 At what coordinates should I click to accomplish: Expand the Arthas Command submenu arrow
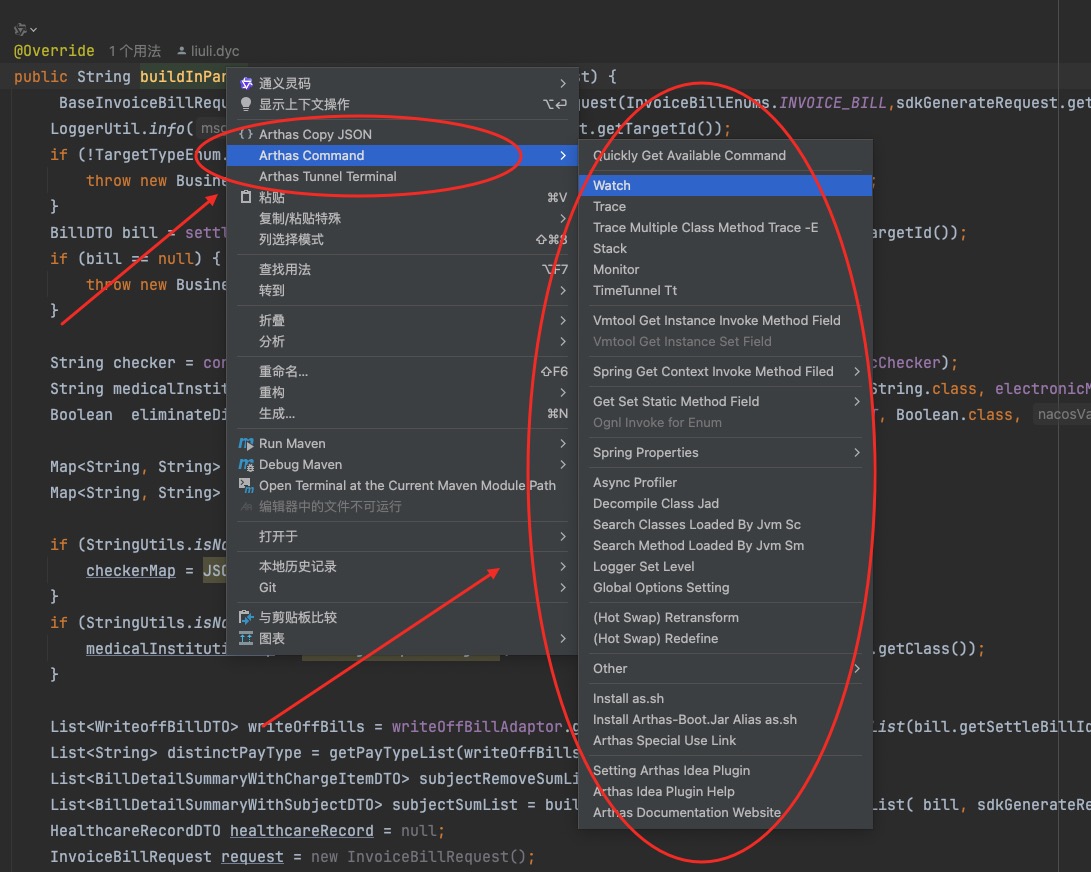(x=563, y=155)
